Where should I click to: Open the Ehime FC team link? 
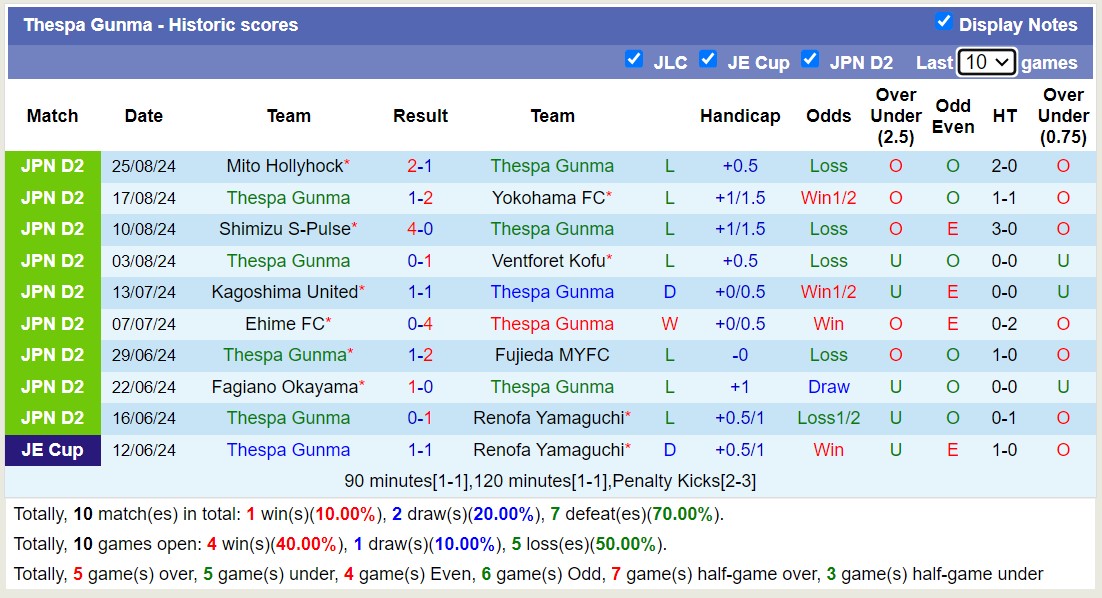coord(284,324)
